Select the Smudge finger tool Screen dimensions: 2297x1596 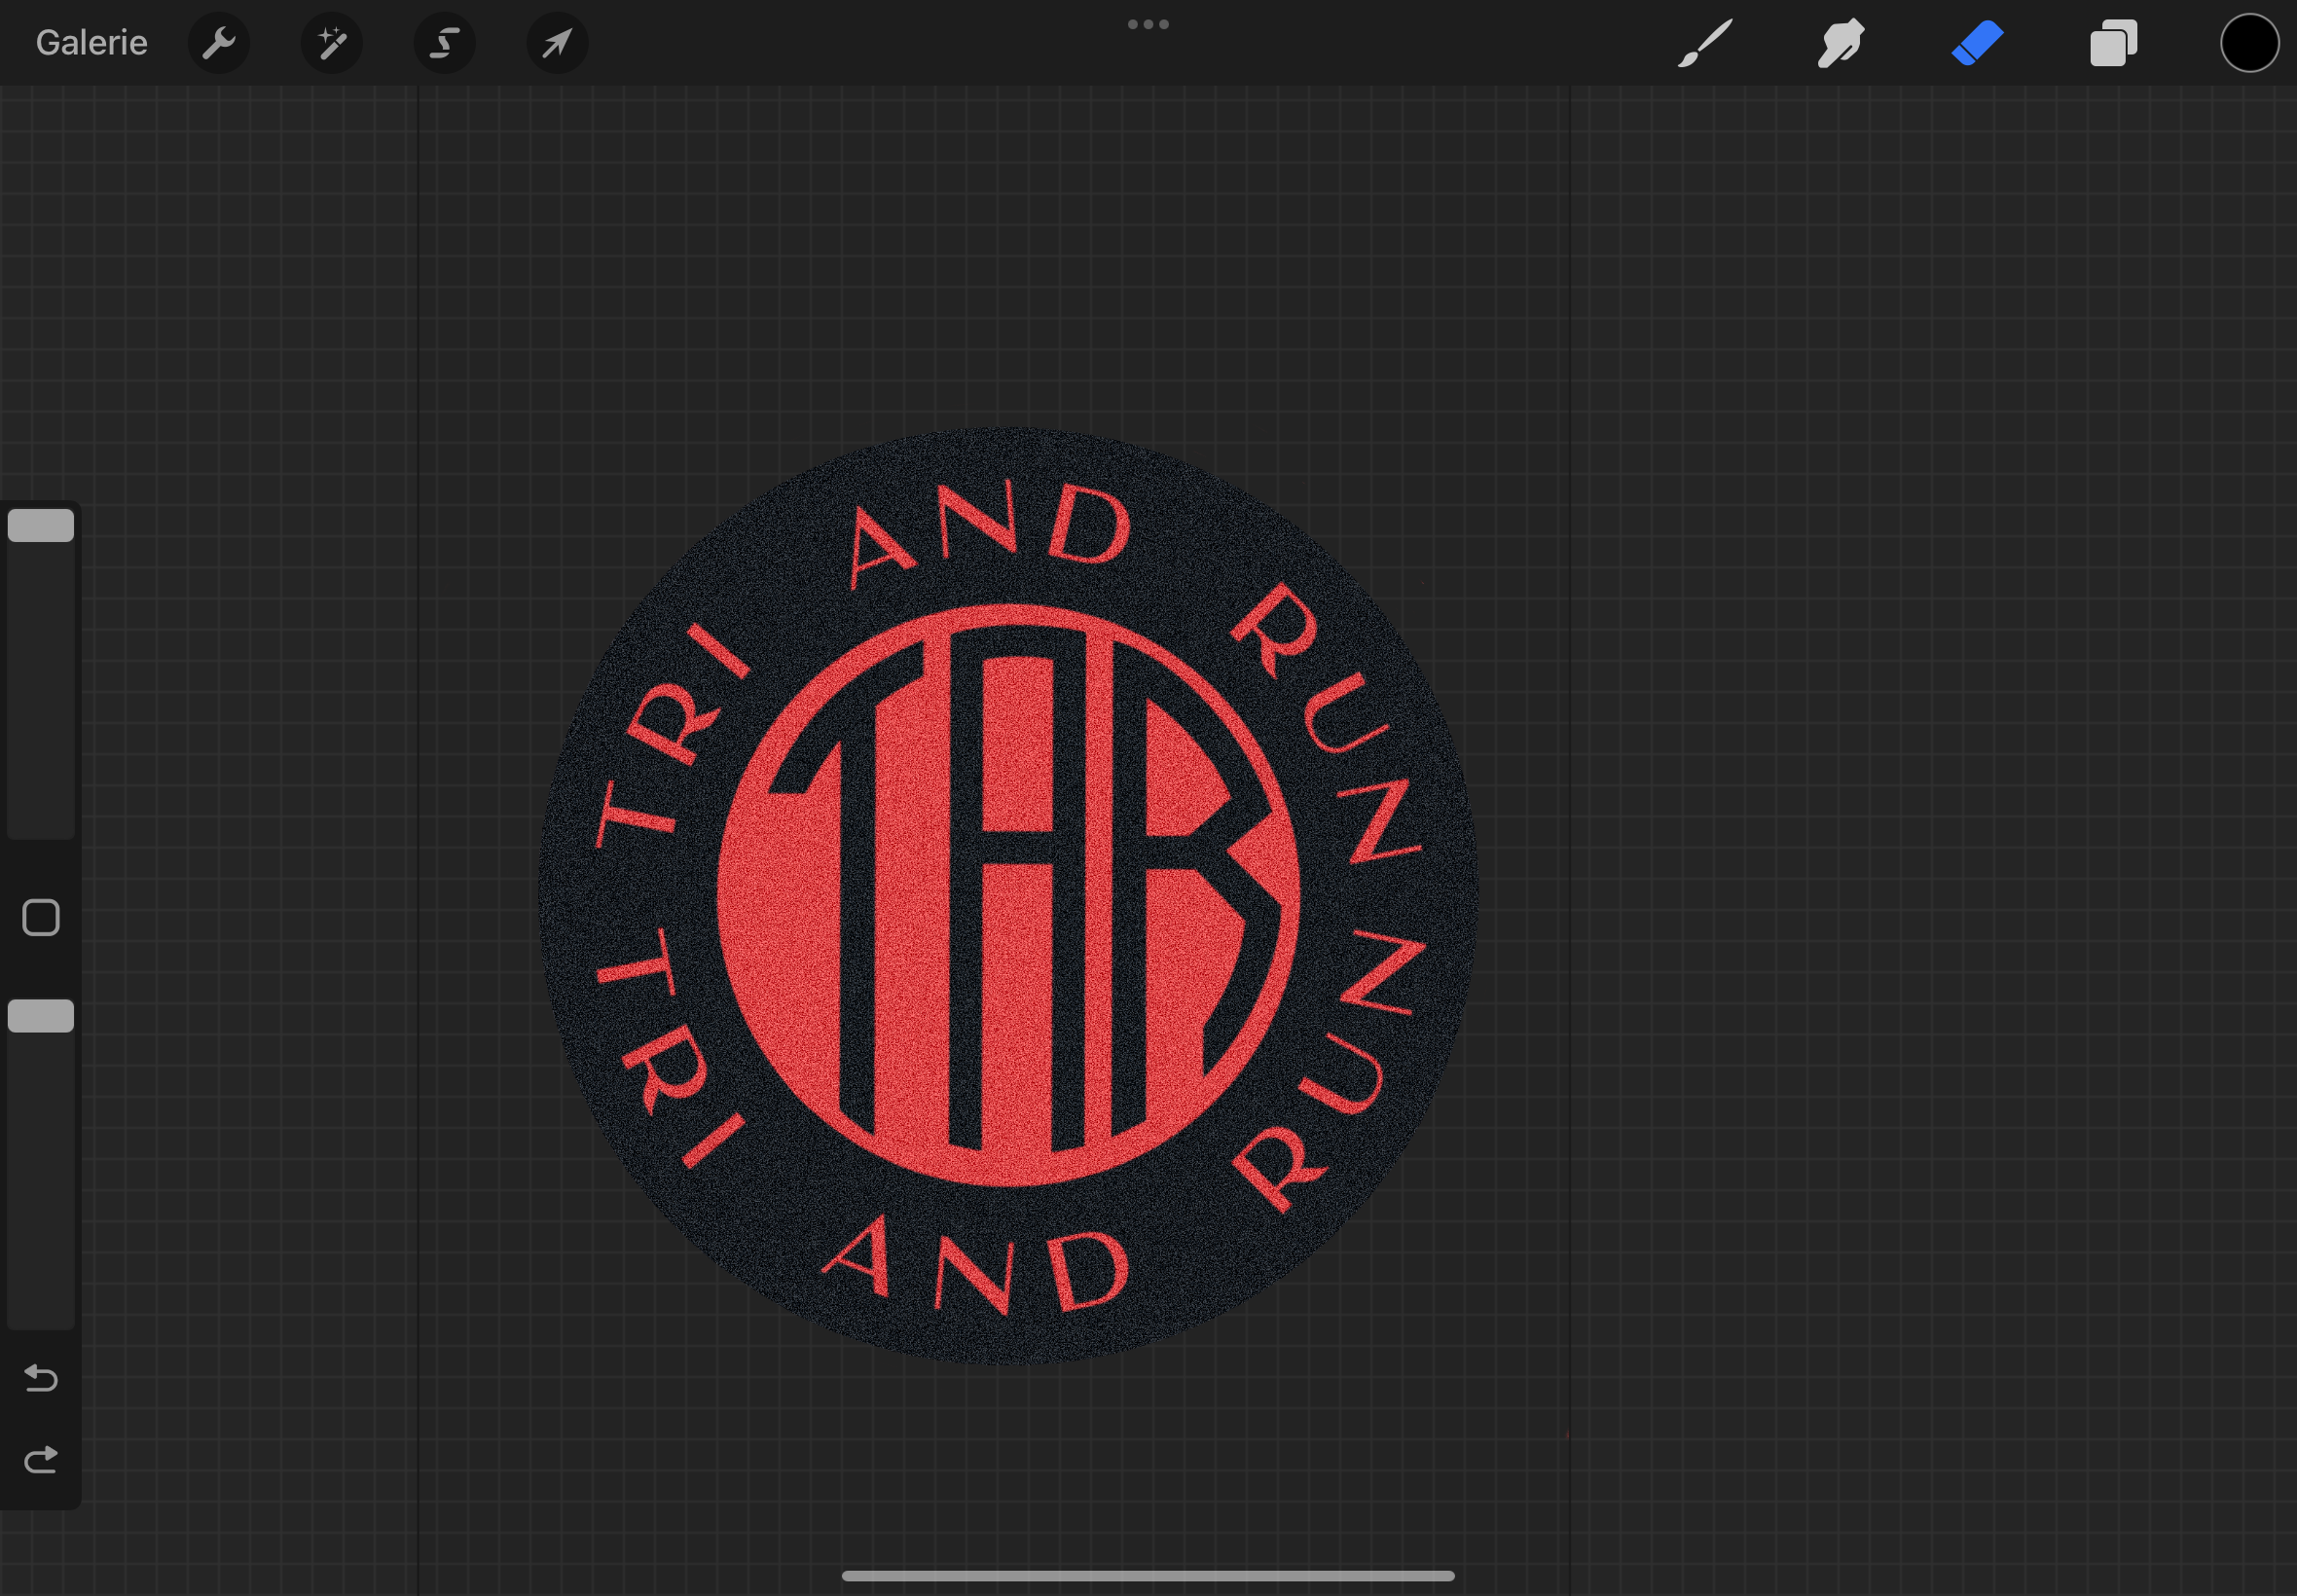[1840, 43]
